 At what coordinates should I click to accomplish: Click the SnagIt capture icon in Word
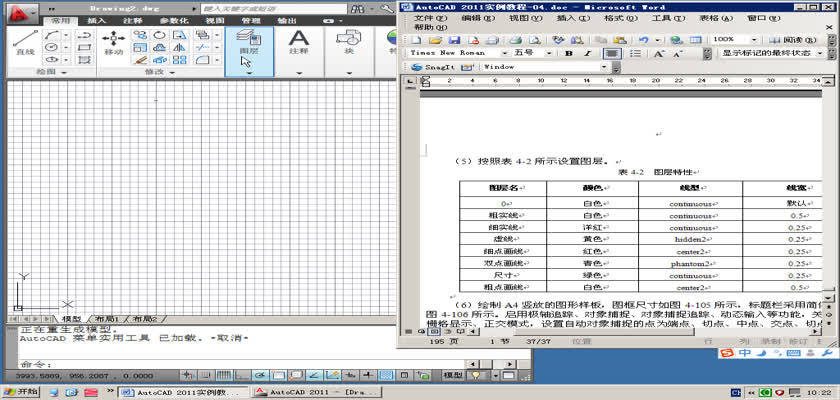(419, 67)
